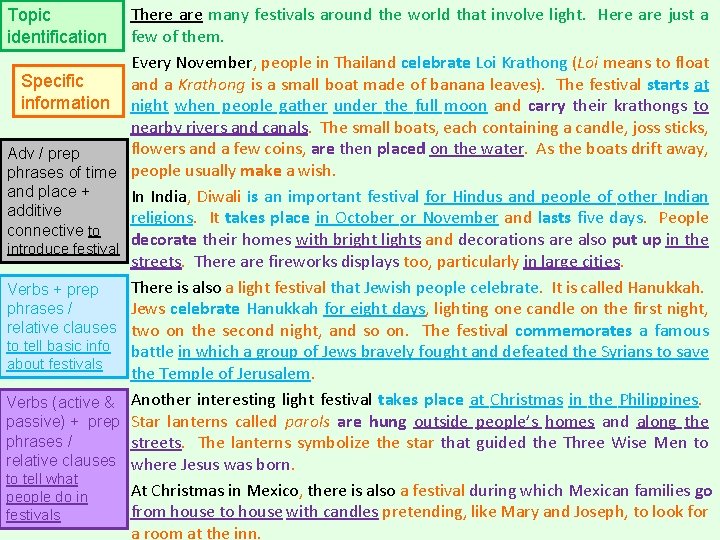Click the words 'Loi Krathong'
The width and height of the screenshot is (720, 540).
[522, 62]
